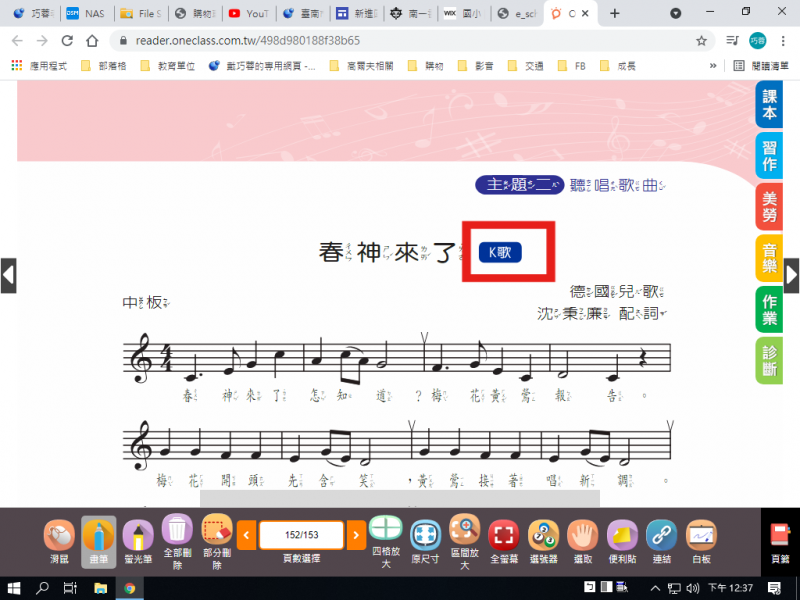
Task: Add a 便利貼 sticky note
Action: (621, 535)
